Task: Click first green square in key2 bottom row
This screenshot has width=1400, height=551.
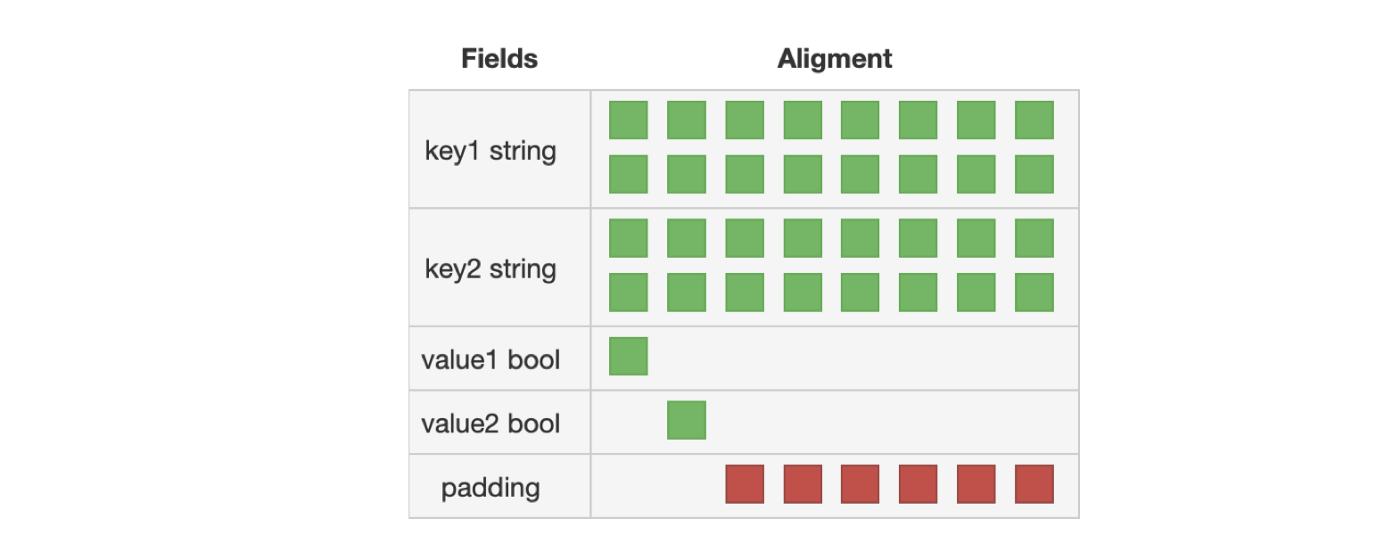Action: (x=628, y=292)
